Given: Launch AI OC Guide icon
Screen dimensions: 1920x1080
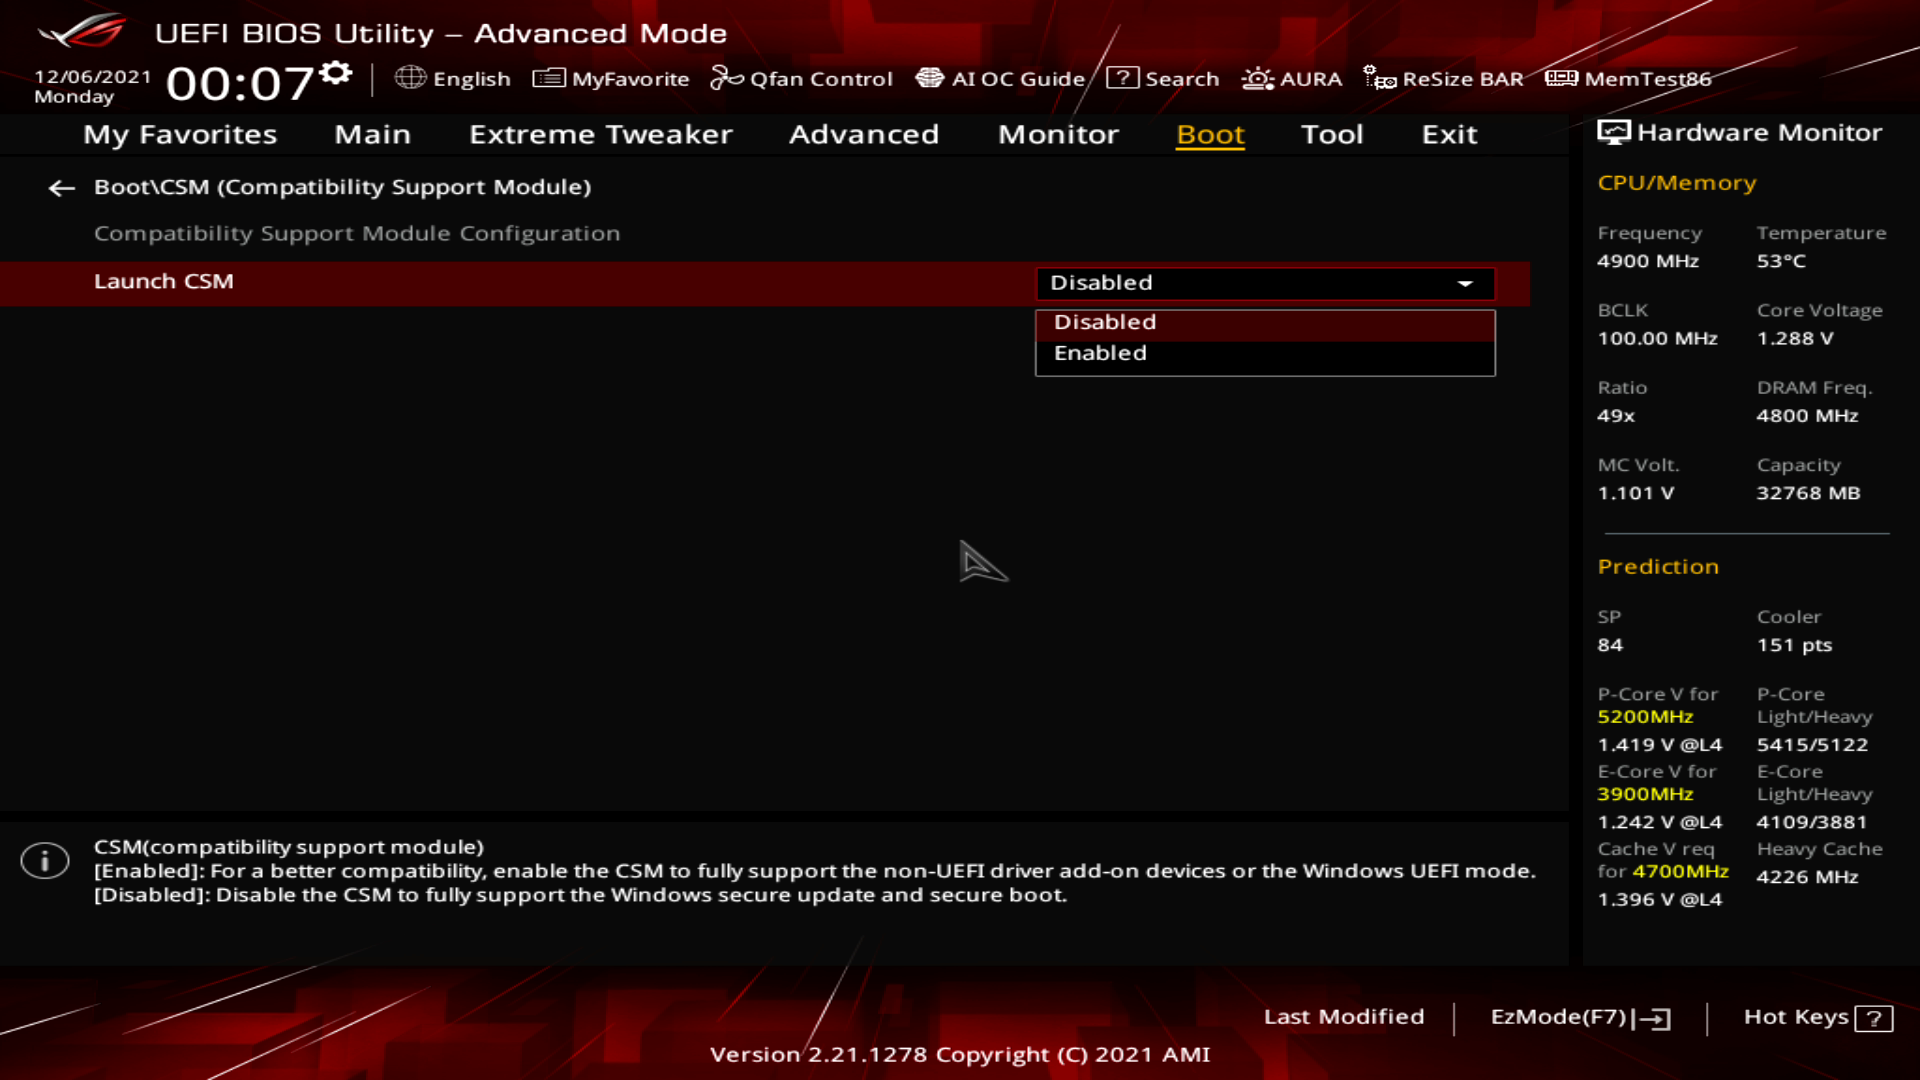Looking at the screenshot, I should [x=929, y=78].
